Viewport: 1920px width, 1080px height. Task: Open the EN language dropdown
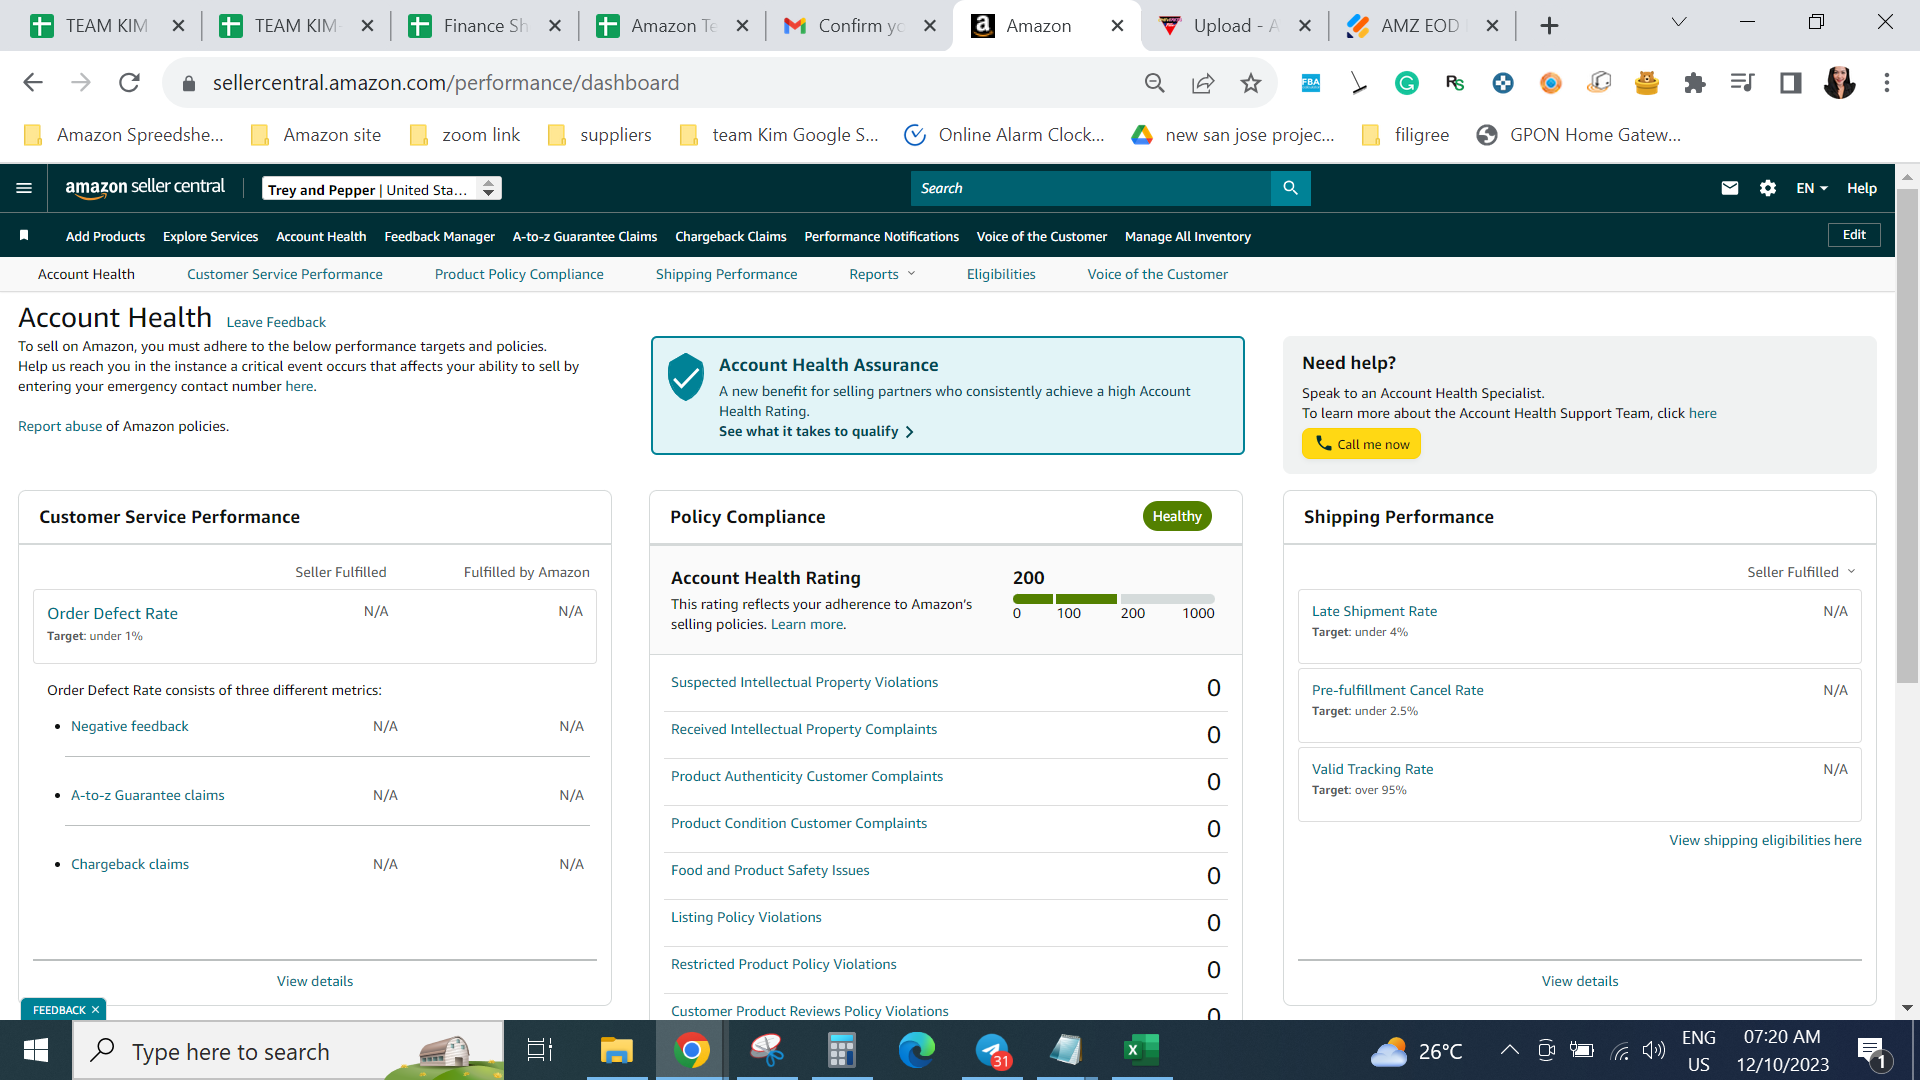point(1812,188)
